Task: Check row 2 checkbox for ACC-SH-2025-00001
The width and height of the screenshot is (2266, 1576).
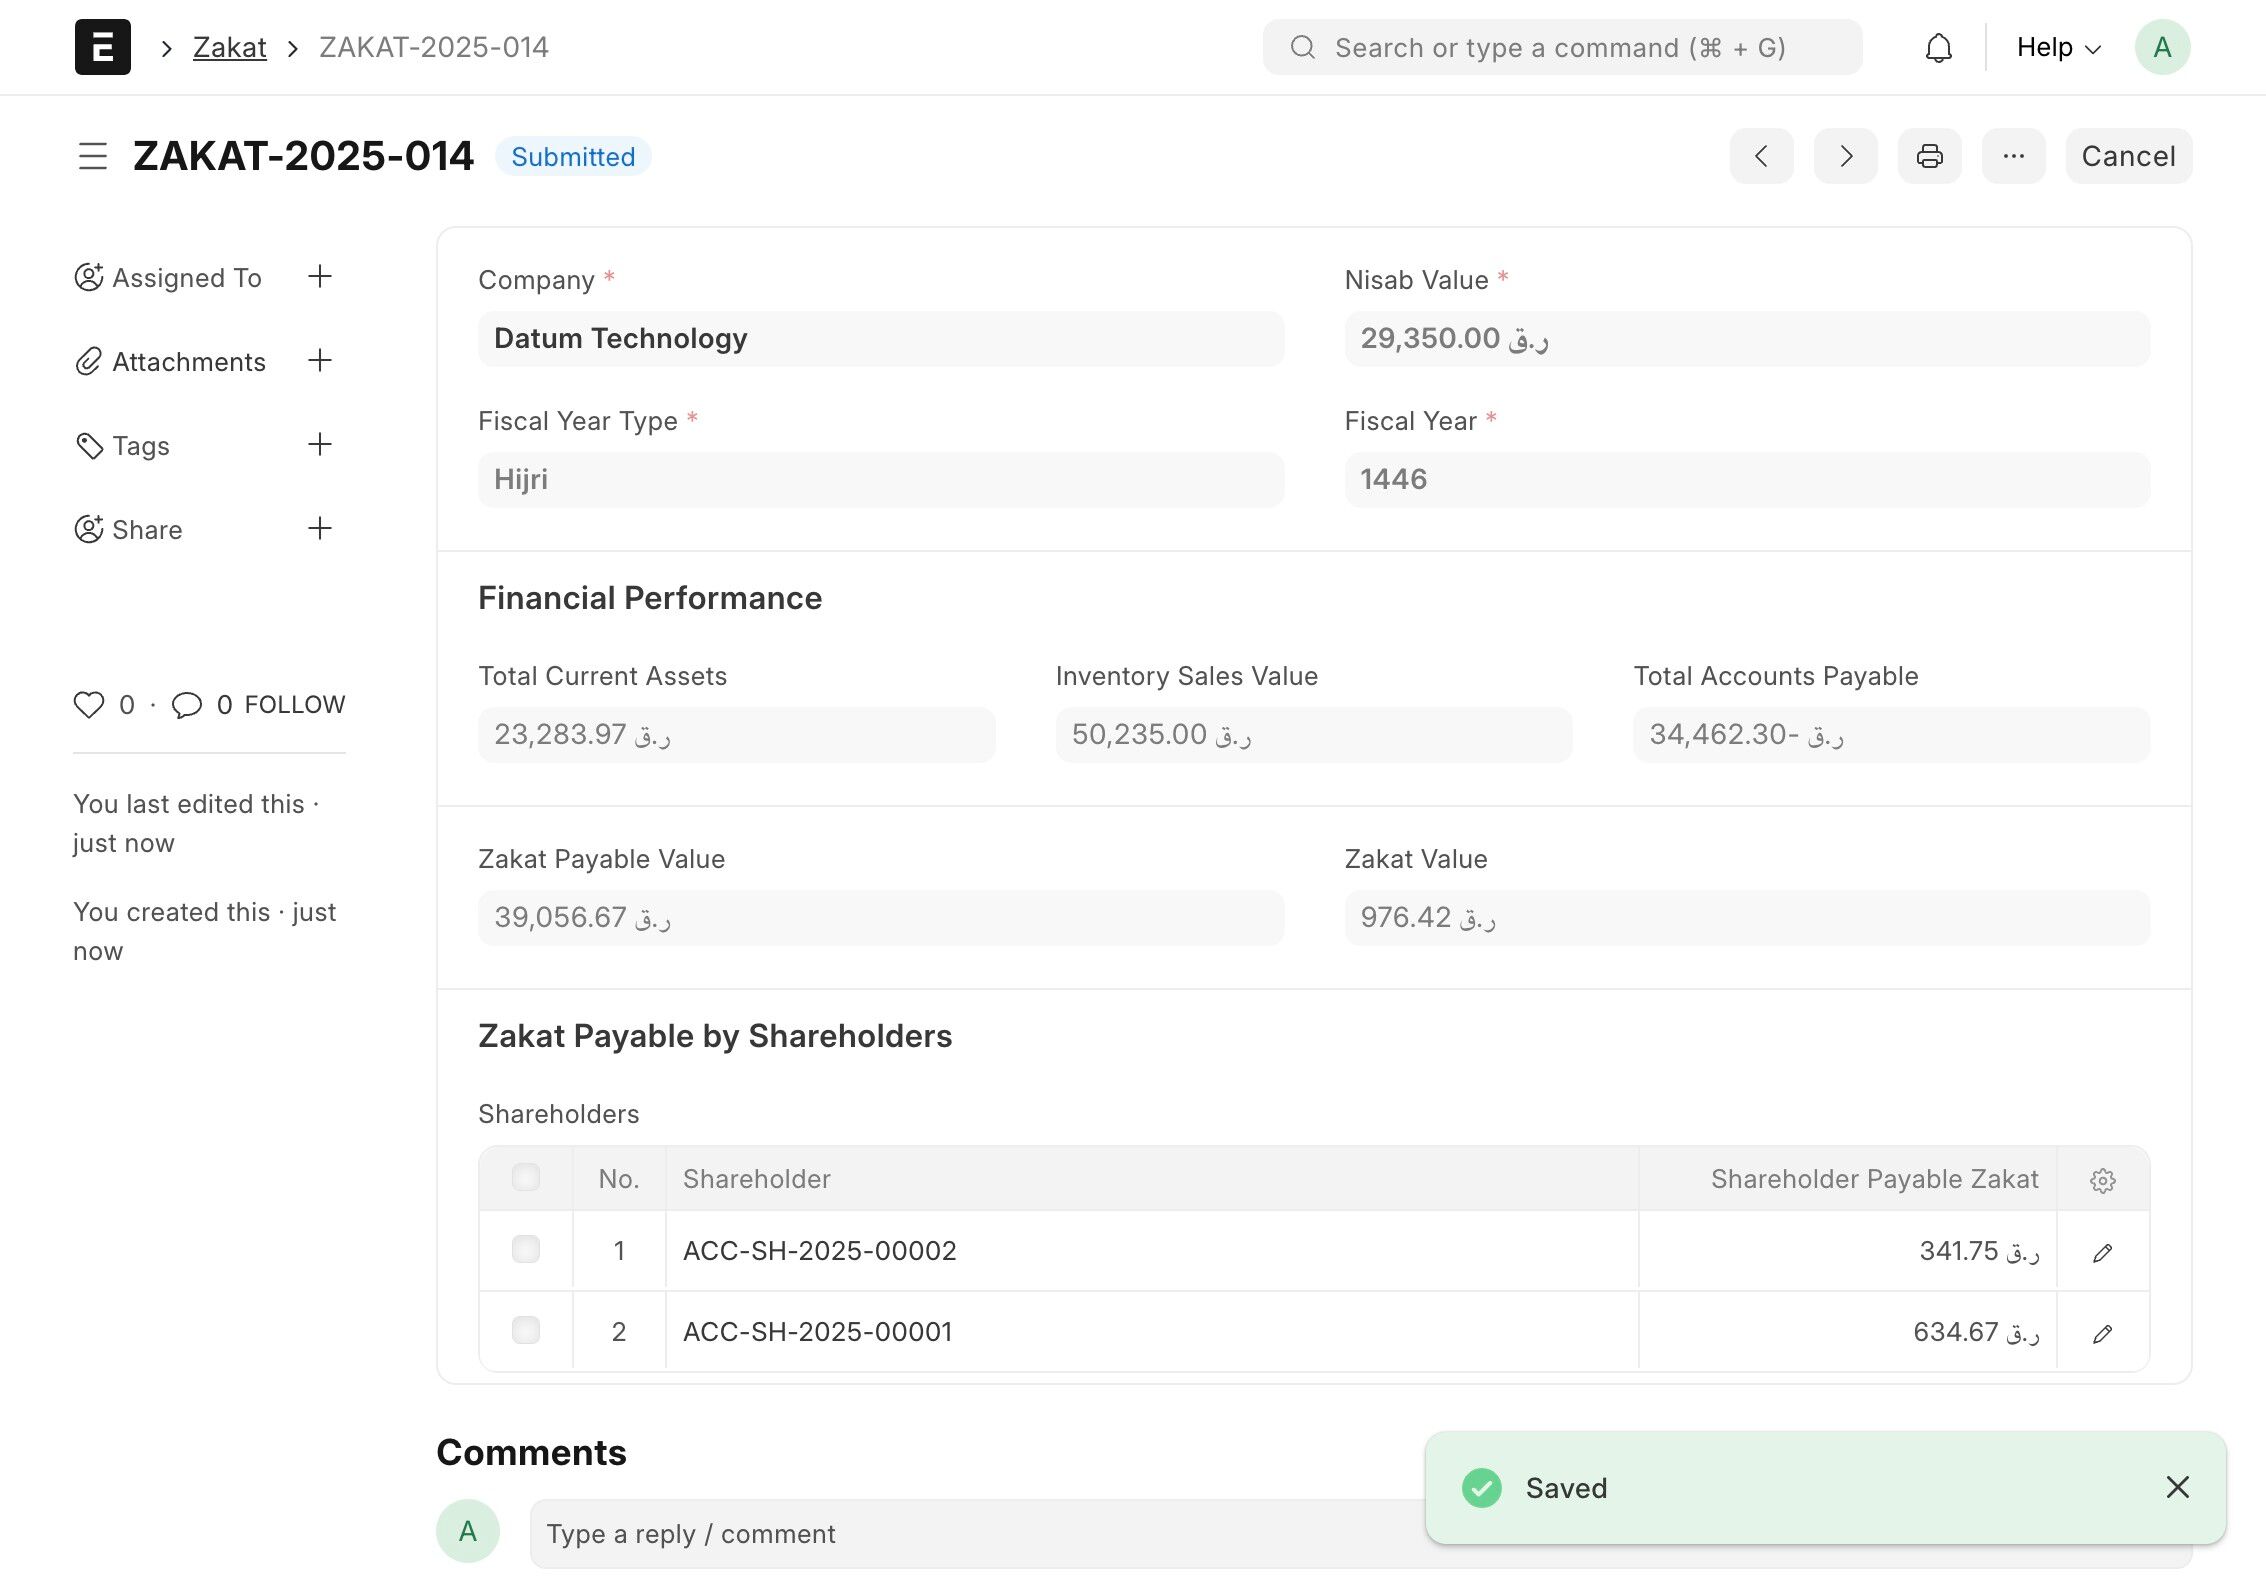Action: coord(526,1331)
